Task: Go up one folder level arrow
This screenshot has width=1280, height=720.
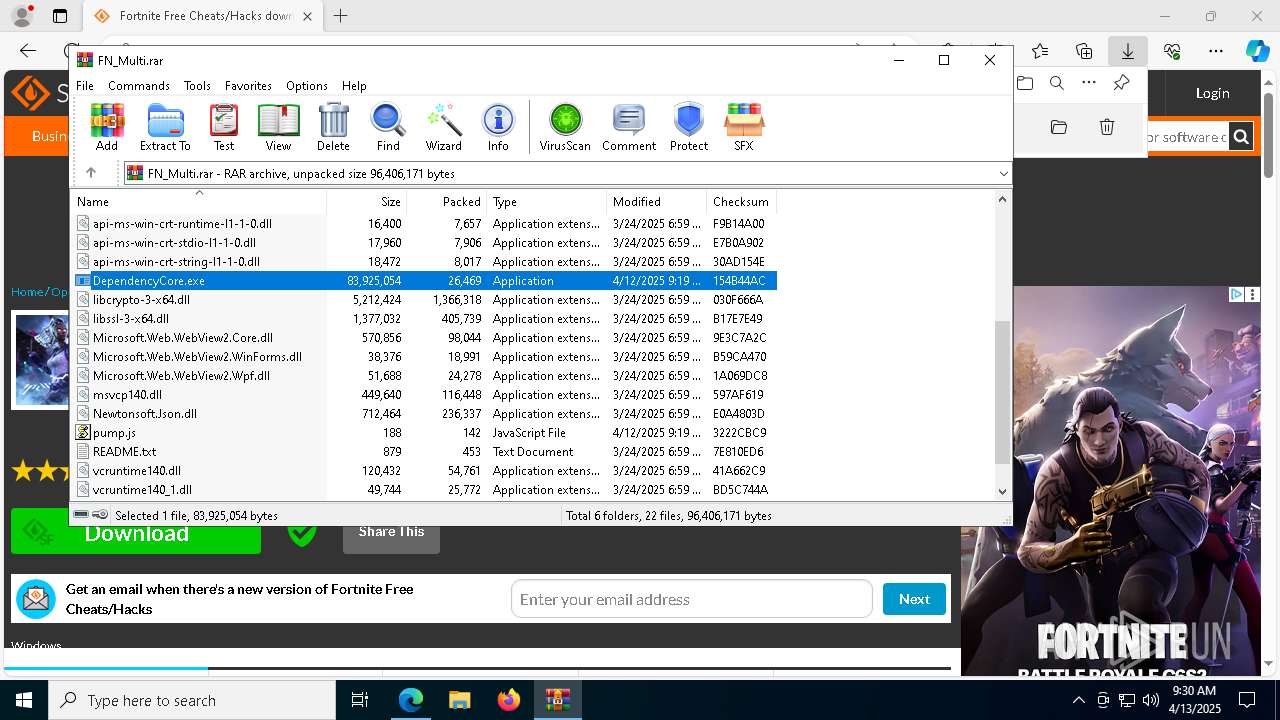Action: pos(91,173)
